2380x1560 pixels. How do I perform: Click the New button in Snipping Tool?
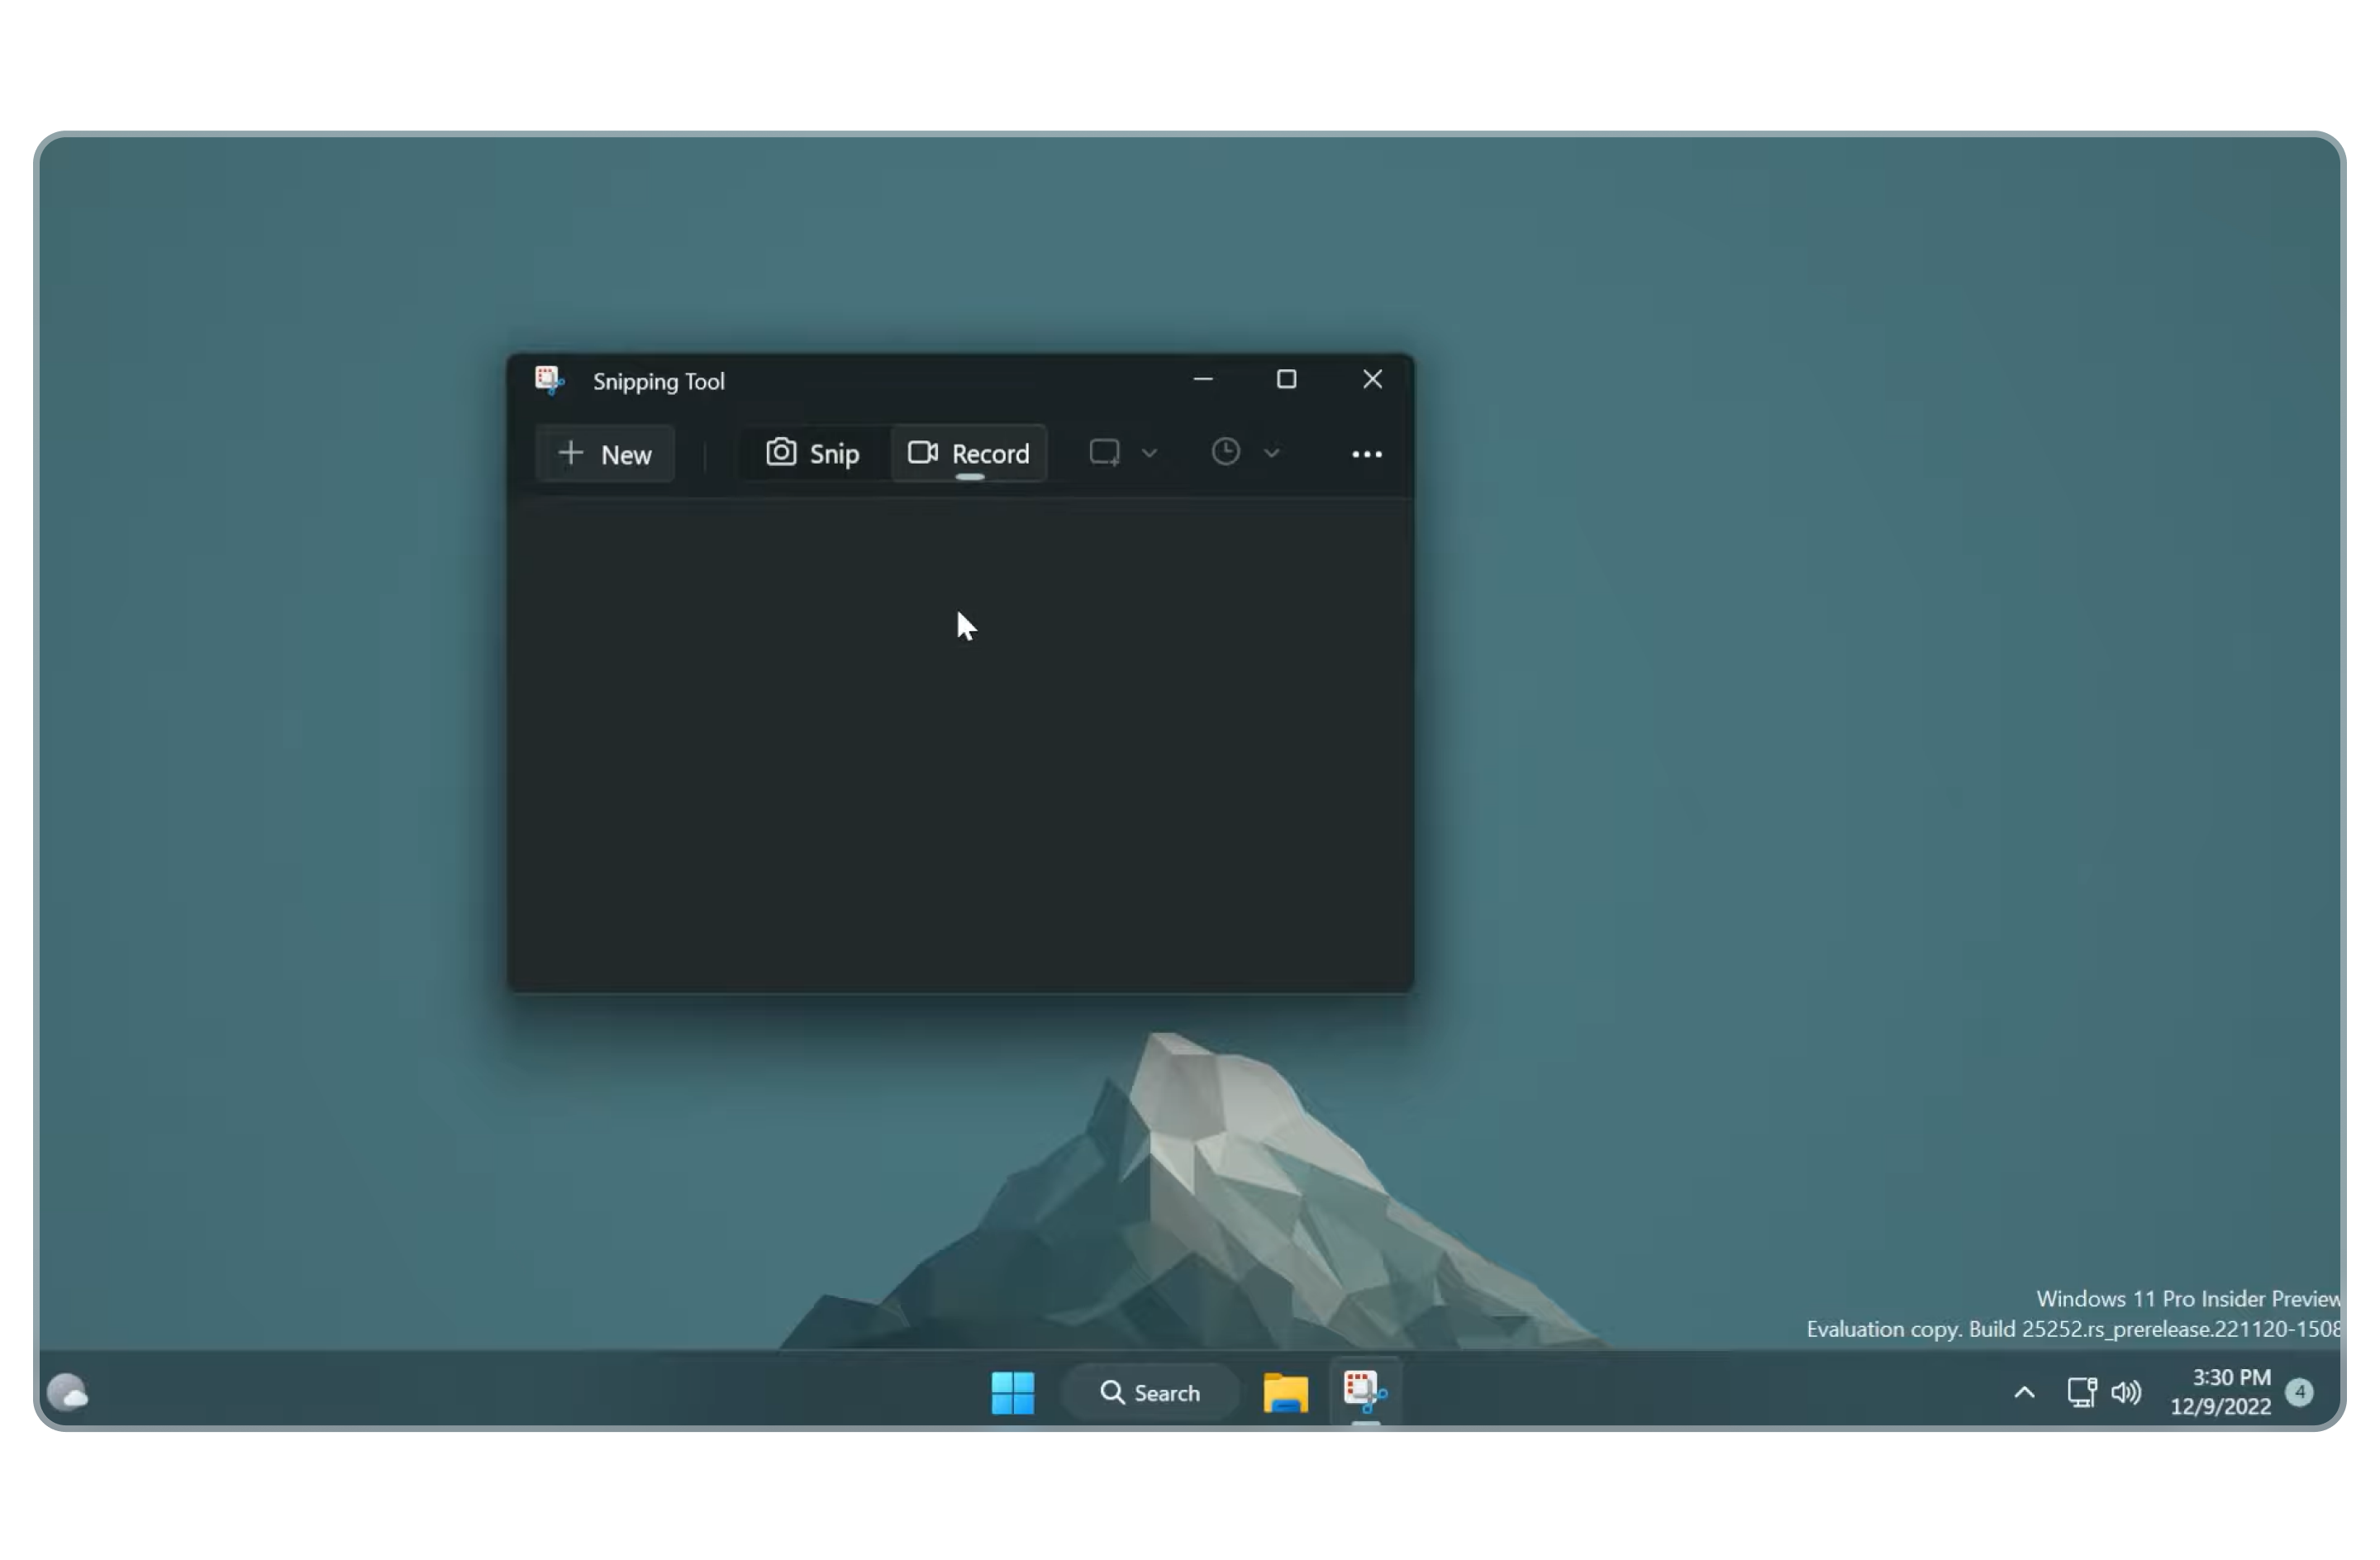pyautogui.click(x=605, y=454)
